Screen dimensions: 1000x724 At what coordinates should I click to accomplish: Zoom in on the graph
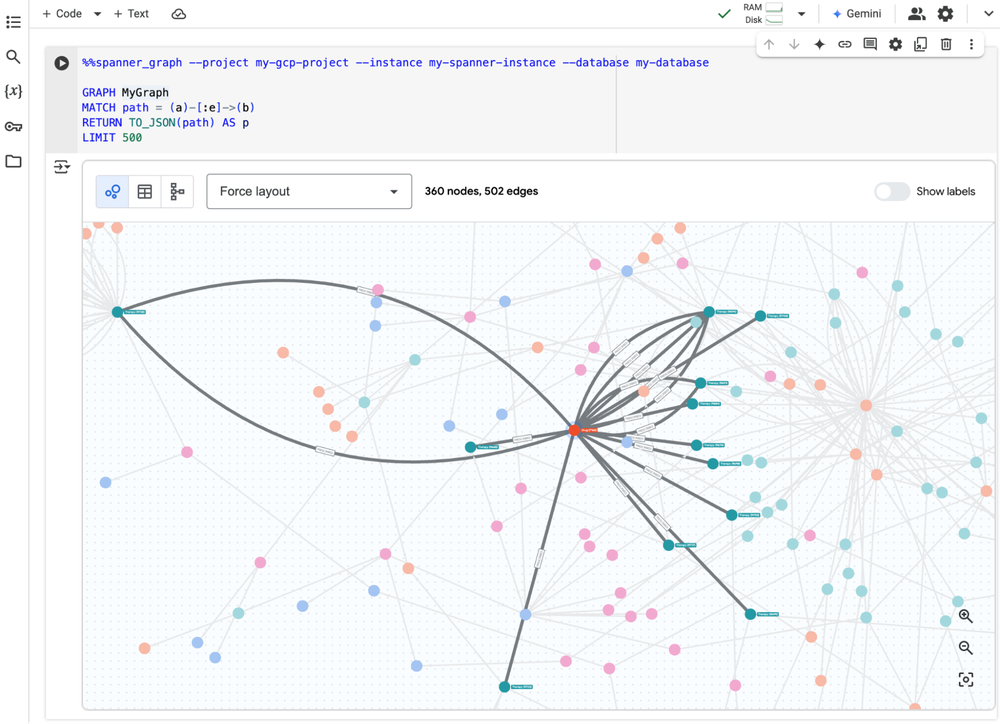pyautogui.click(x=965, y=617)
